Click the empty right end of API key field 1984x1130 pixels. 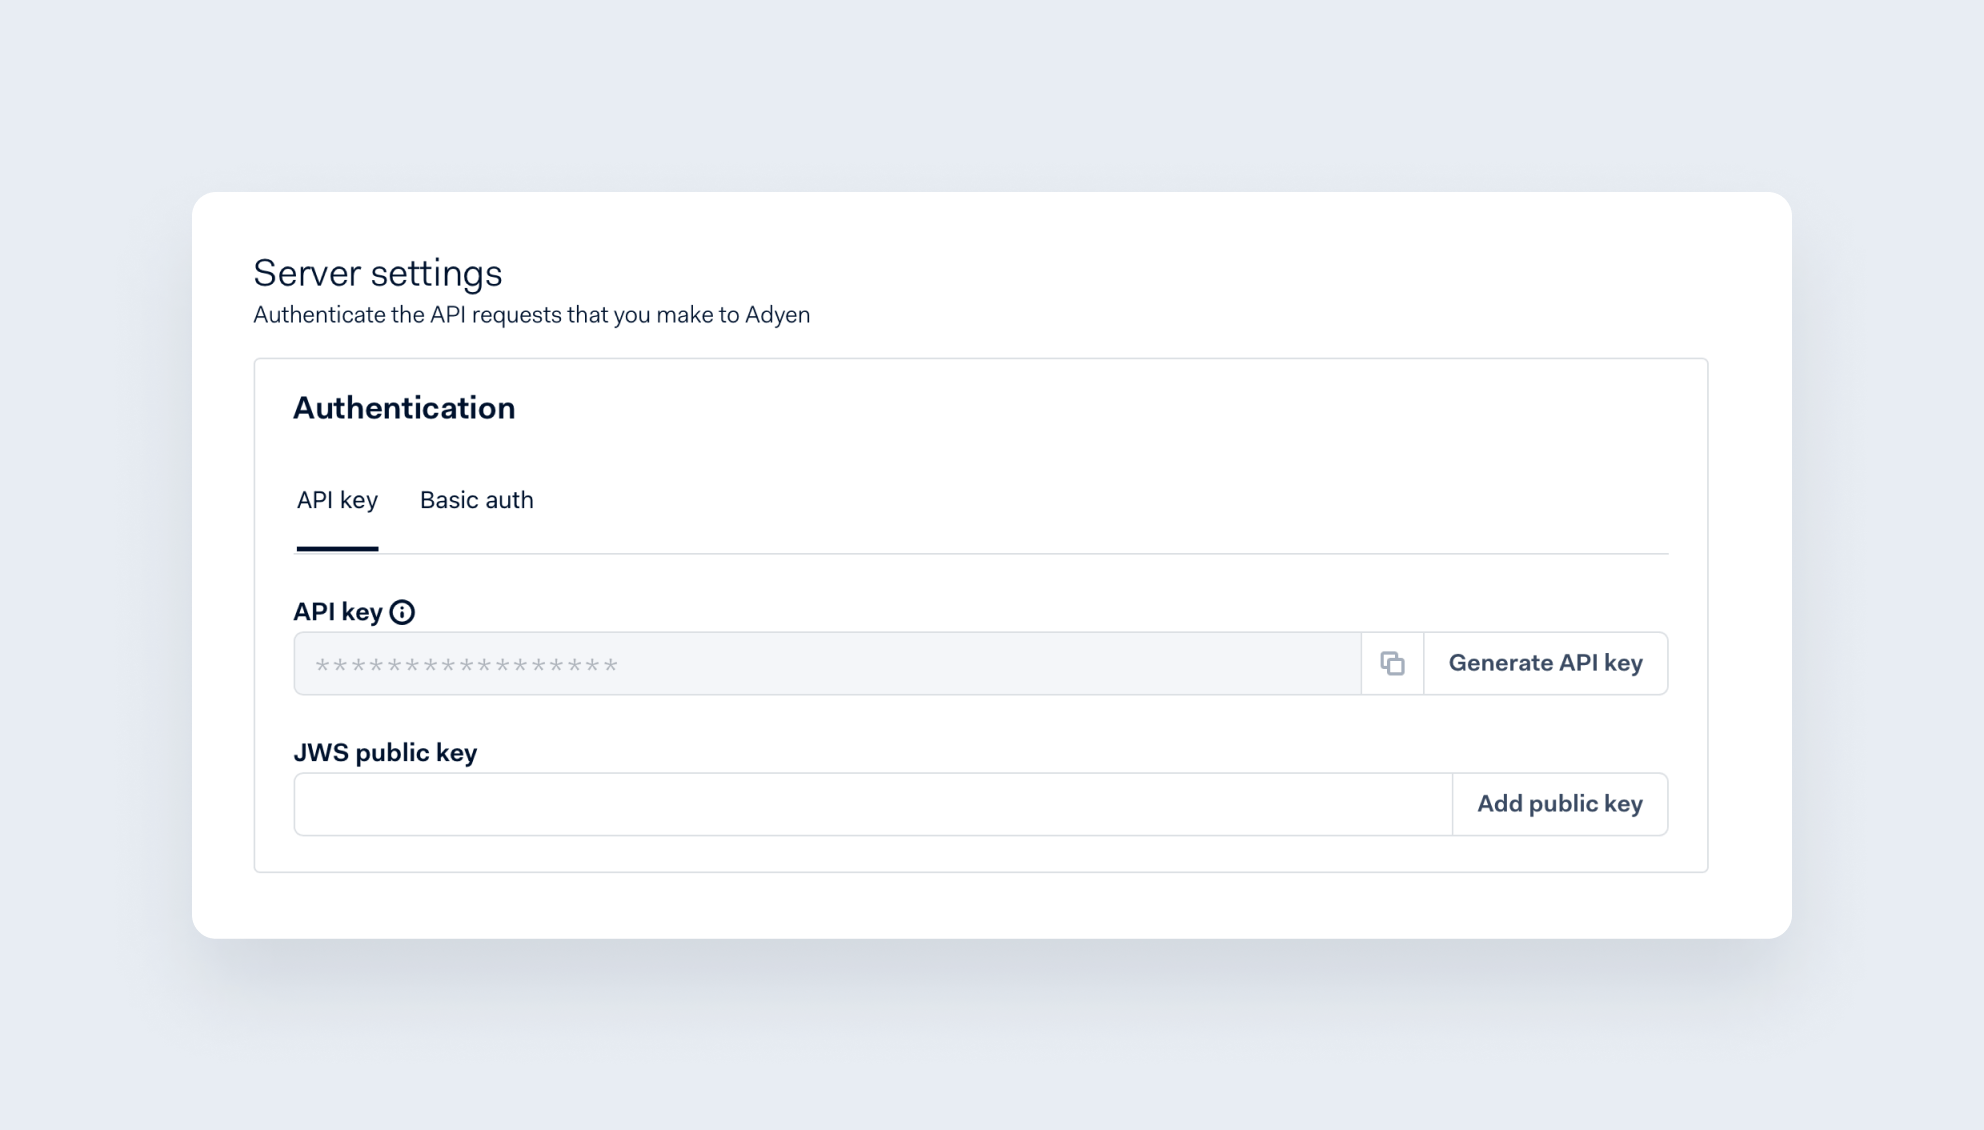pyautogui.click(x=1250, y=663)
